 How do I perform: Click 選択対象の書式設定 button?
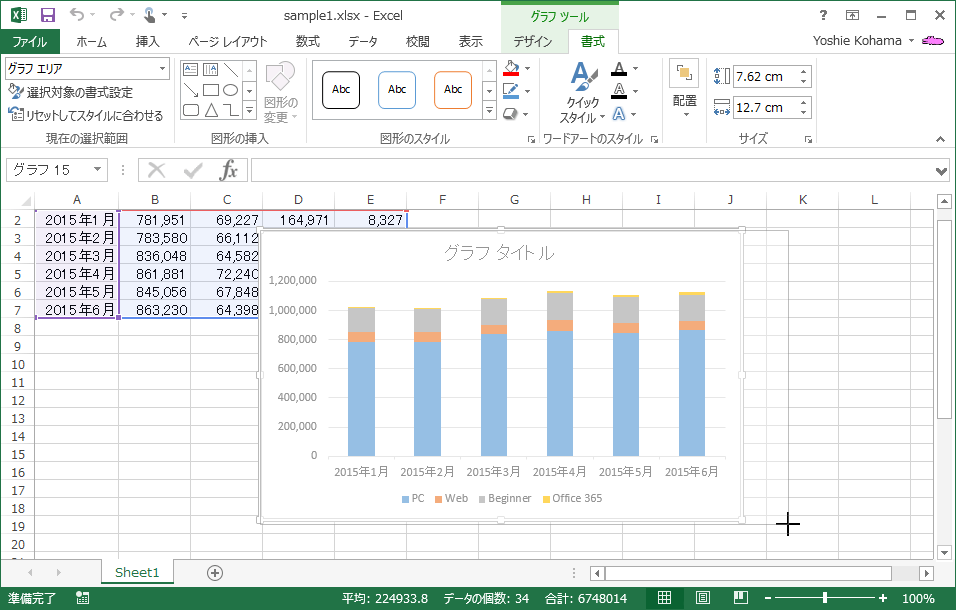[72, 92]
